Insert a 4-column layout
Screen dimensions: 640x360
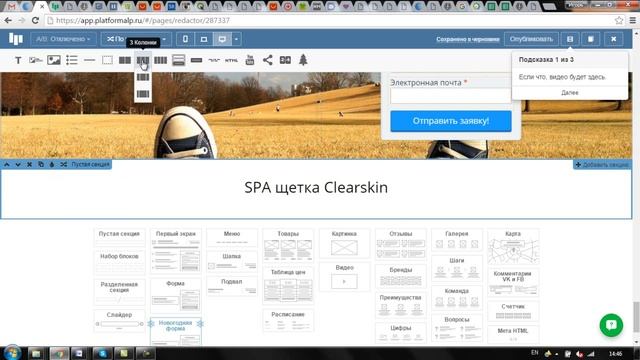coord(160,60)
